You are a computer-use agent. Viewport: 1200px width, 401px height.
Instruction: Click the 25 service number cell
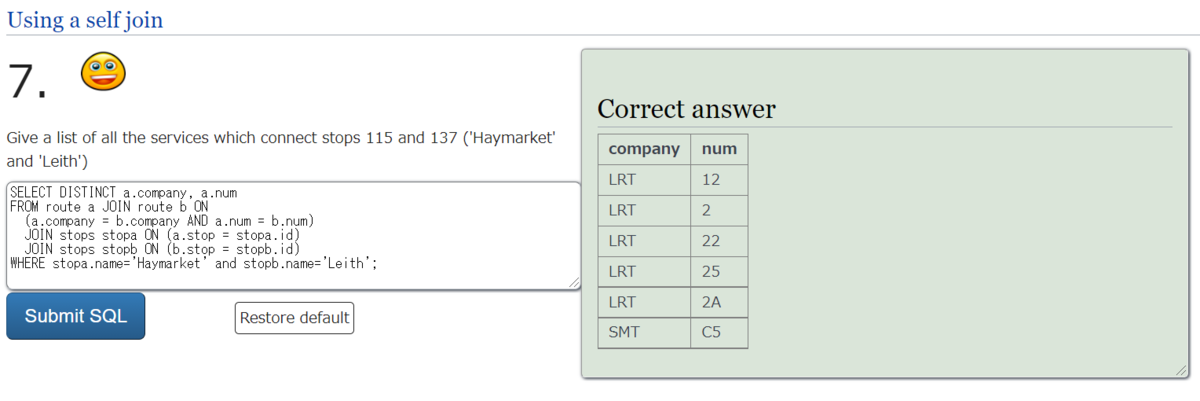(x=719, y=271)
